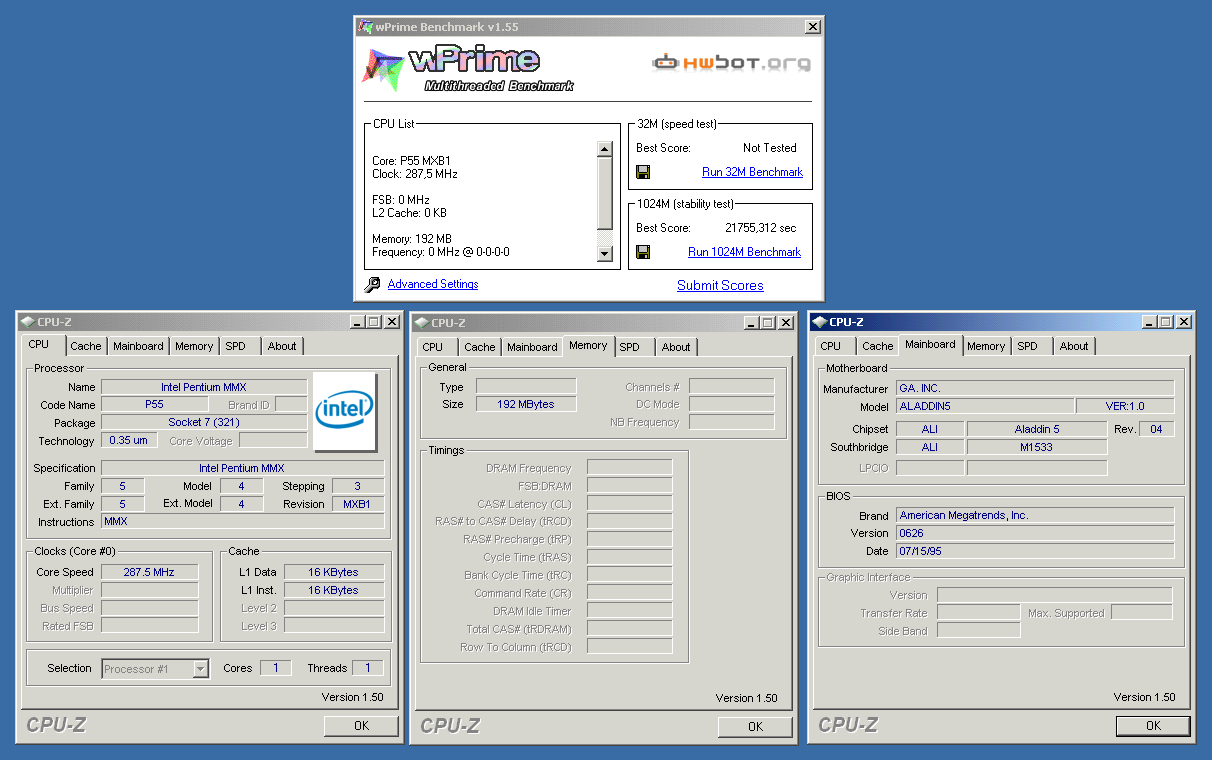This screenshot has width=1212, height=760.
Task: Open the Cache tab in the Memory window
Action: coord(480,347)
